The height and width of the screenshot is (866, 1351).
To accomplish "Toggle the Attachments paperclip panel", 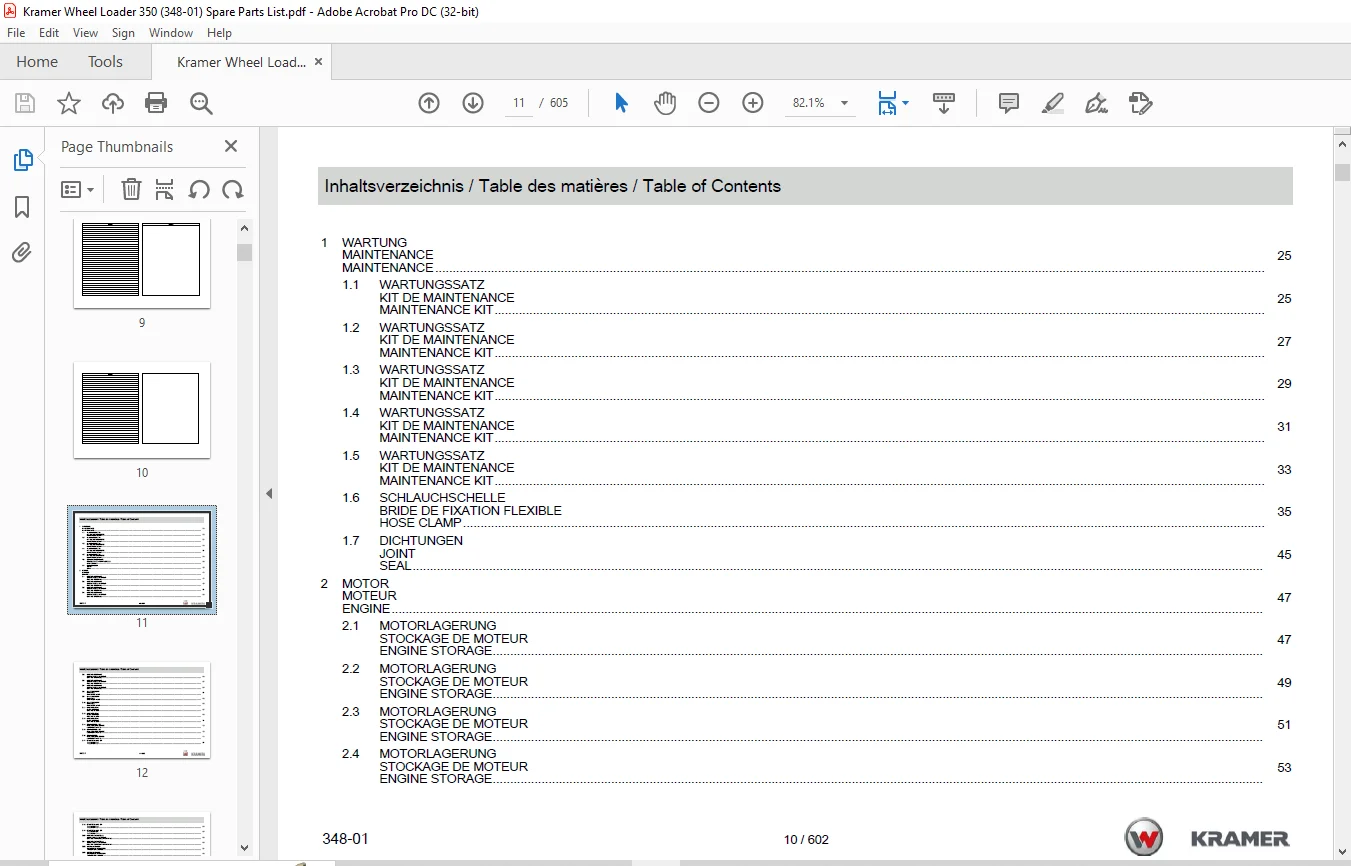I will pyautogui.click(x=22, y=253).
